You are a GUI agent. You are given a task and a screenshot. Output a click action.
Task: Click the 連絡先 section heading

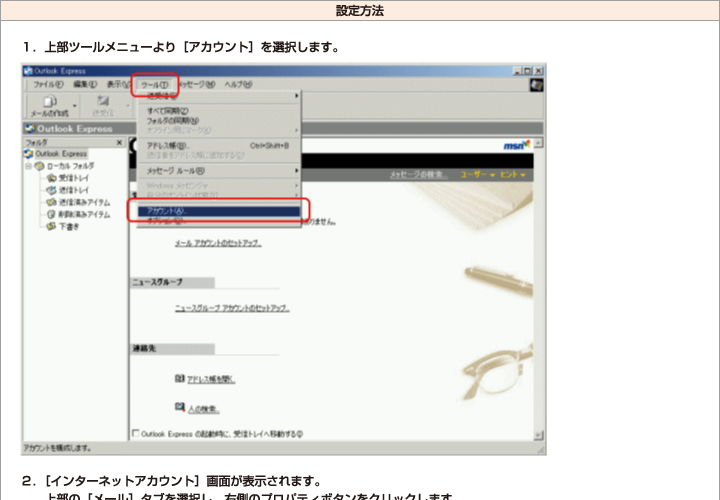(x=144, y=348)
